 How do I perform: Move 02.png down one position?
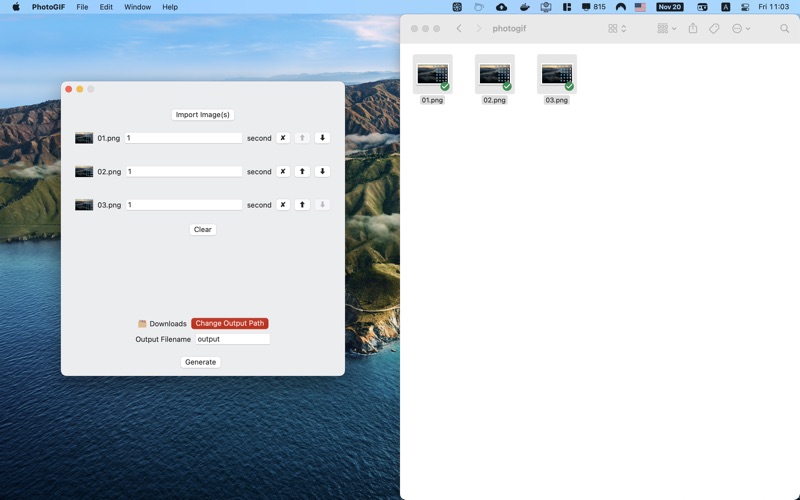(322, 172)
